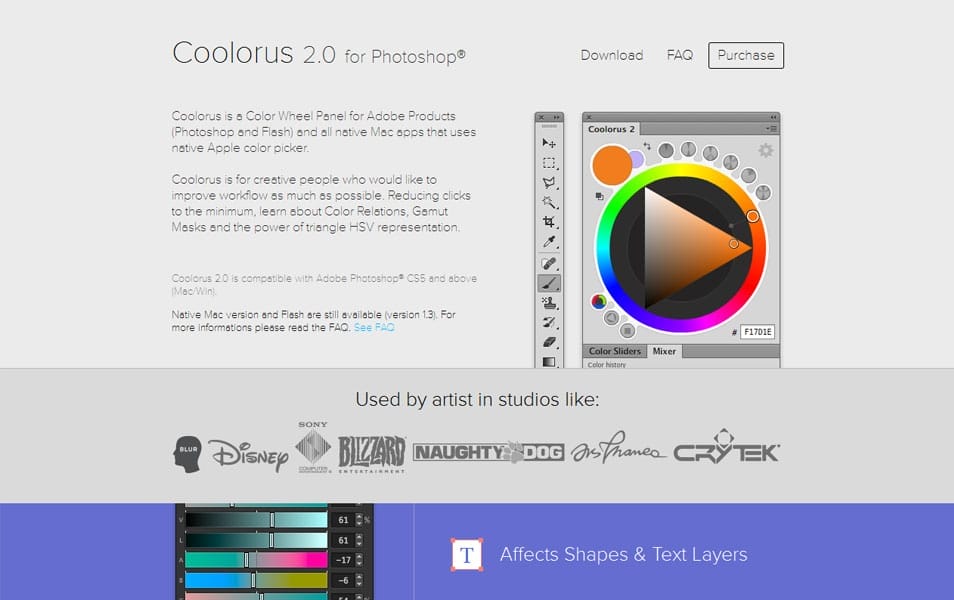
Task: Click the Sony Computer Entertainment logo
Action: coord(313,447)
